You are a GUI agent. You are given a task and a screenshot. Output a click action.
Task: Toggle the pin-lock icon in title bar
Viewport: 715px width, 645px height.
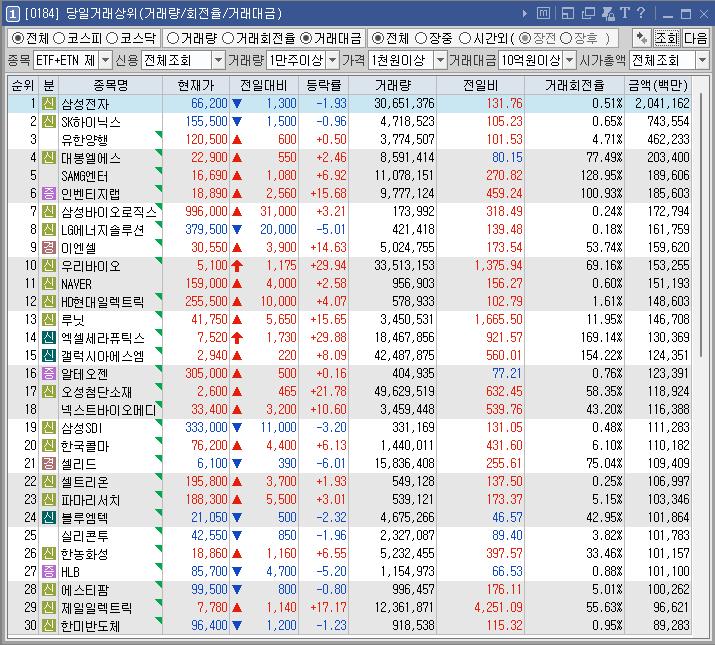[608, 14]
